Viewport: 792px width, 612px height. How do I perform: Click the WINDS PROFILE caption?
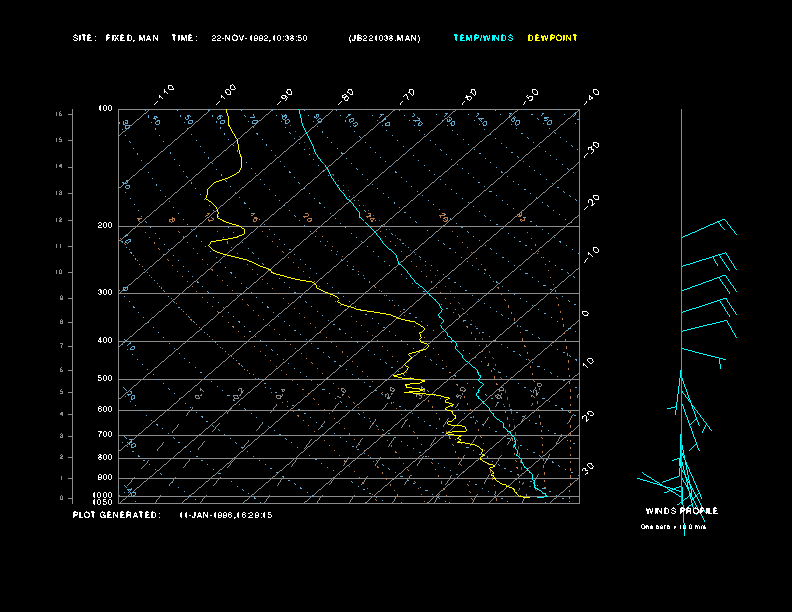point(681,511)
